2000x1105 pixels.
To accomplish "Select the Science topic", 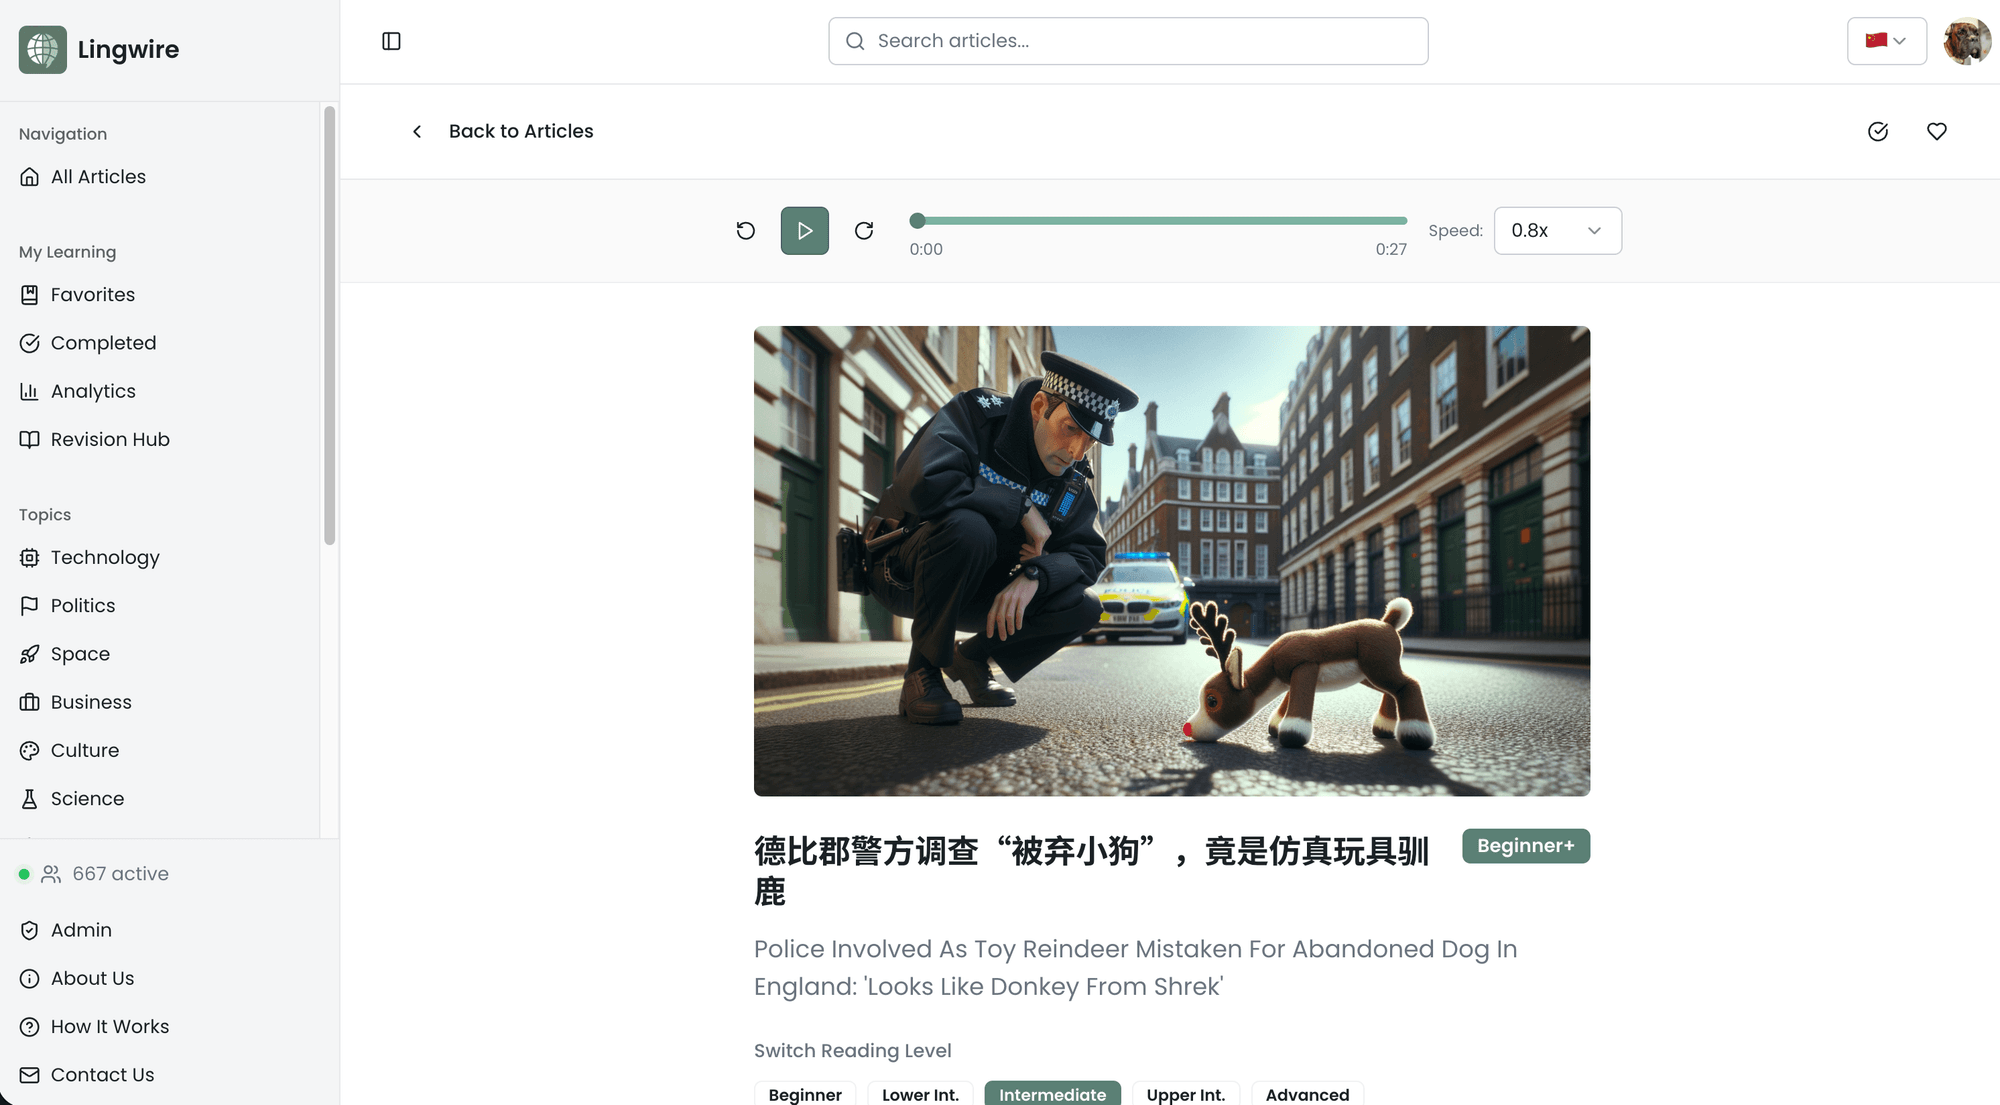I will 87,798.
